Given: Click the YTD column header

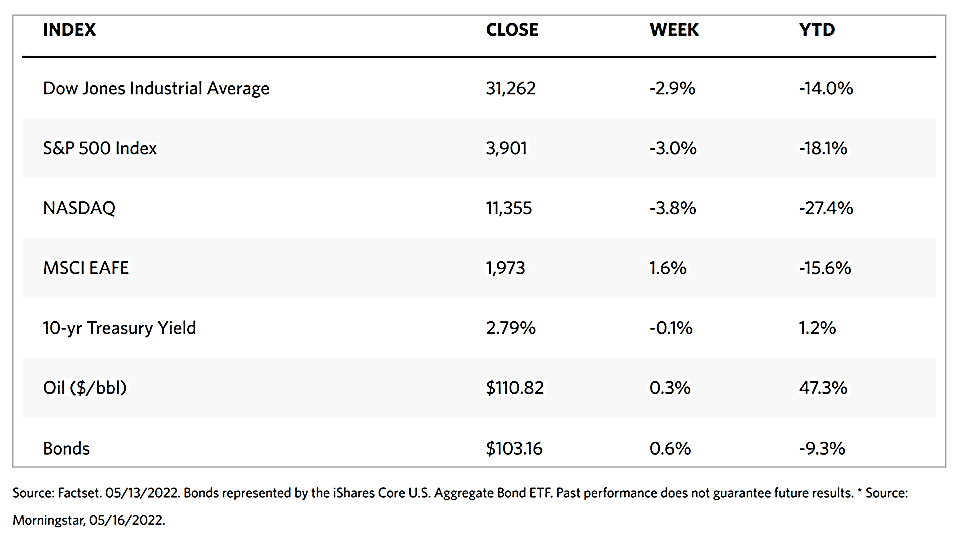Looking at the screenshot, I should 816,30.
